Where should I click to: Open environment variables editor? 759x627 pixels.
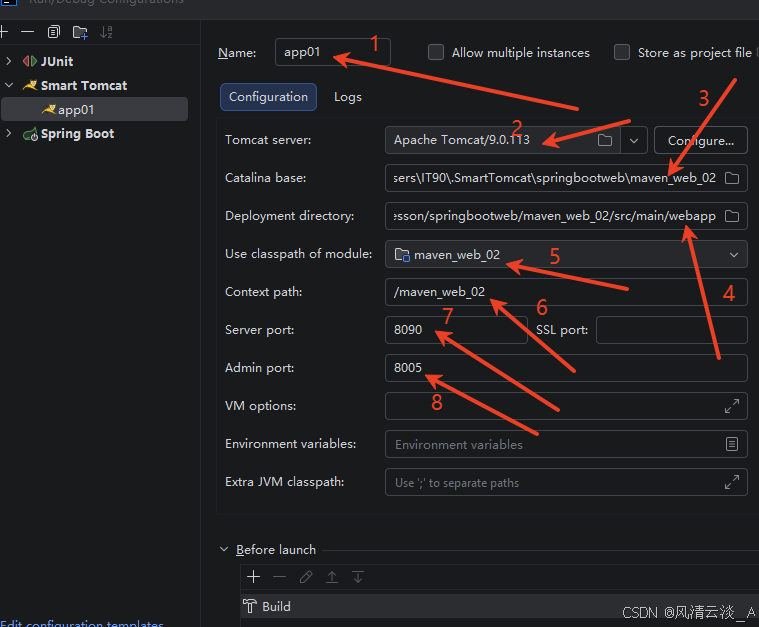pyautogui.click(x=732, y=443)
